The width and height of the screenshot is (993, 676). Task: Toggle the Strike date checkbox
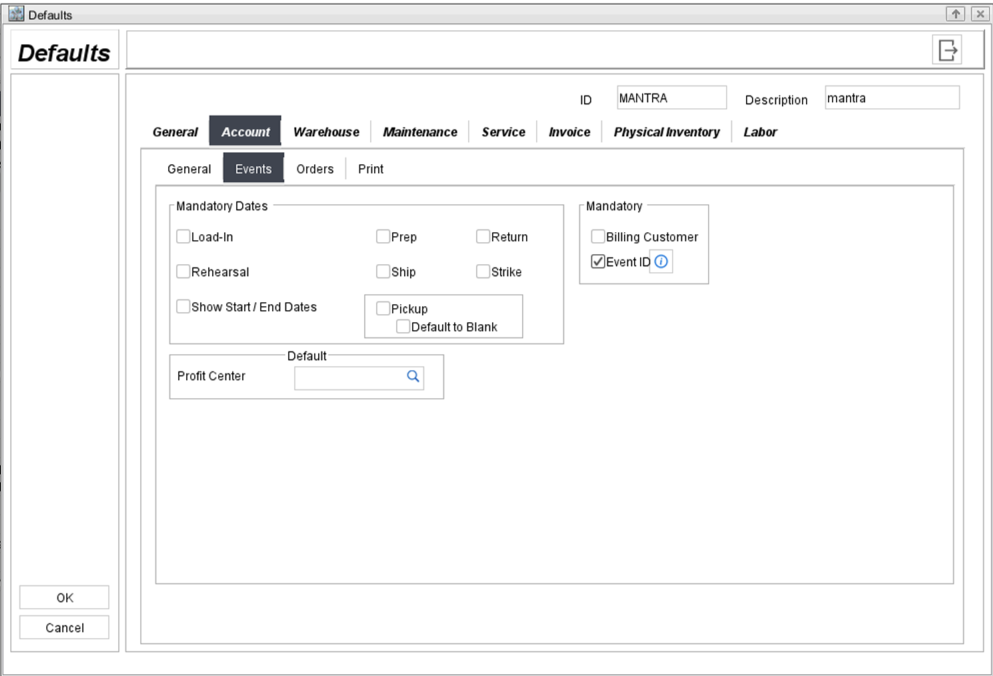[x=483, y=271]
